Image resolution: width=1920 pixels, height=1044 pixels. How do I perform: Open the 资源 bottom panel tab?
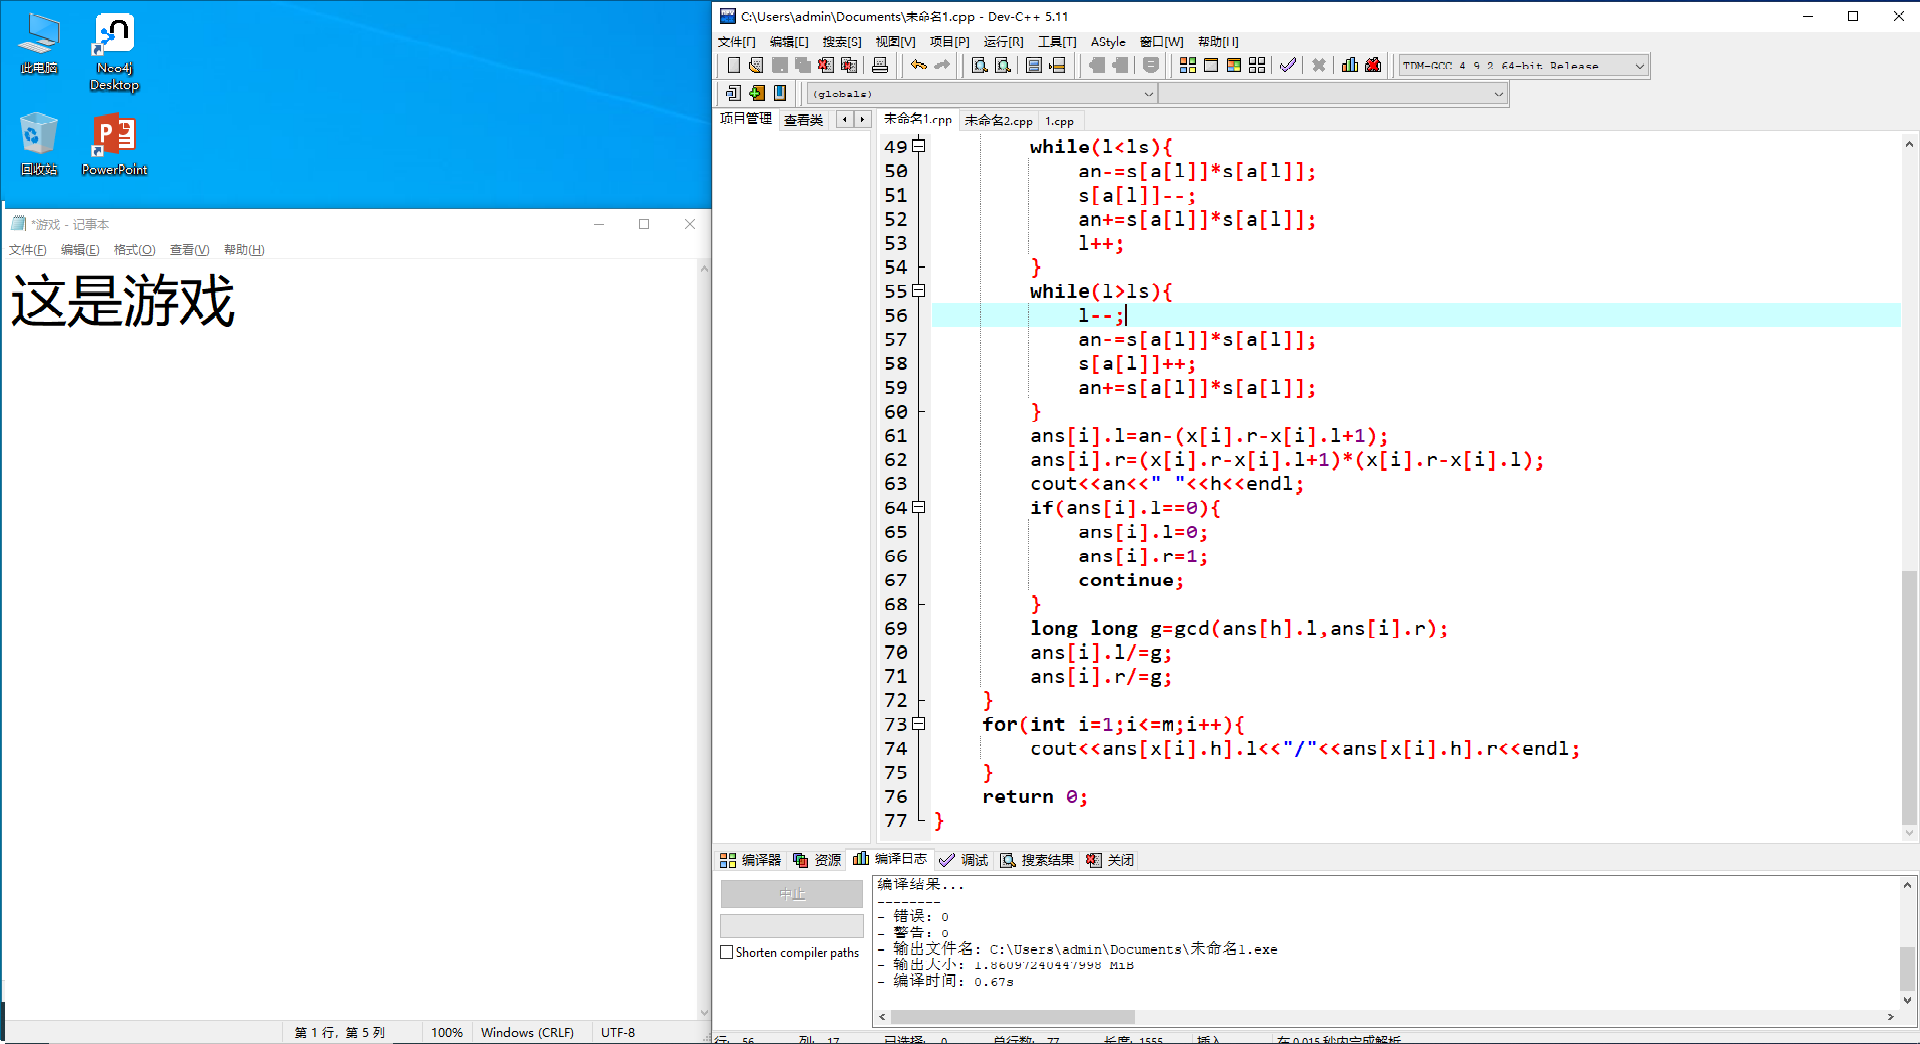pos(817,860)
